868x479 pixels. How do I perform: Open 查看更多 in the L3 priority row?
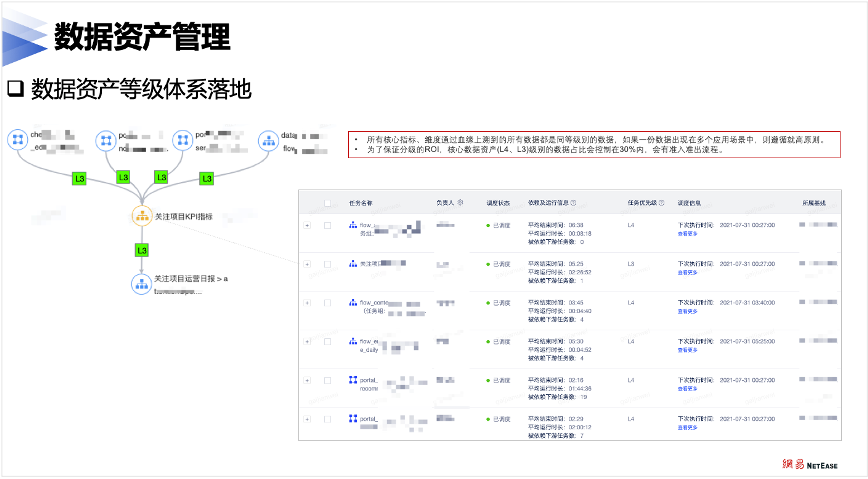click(688, 272)
